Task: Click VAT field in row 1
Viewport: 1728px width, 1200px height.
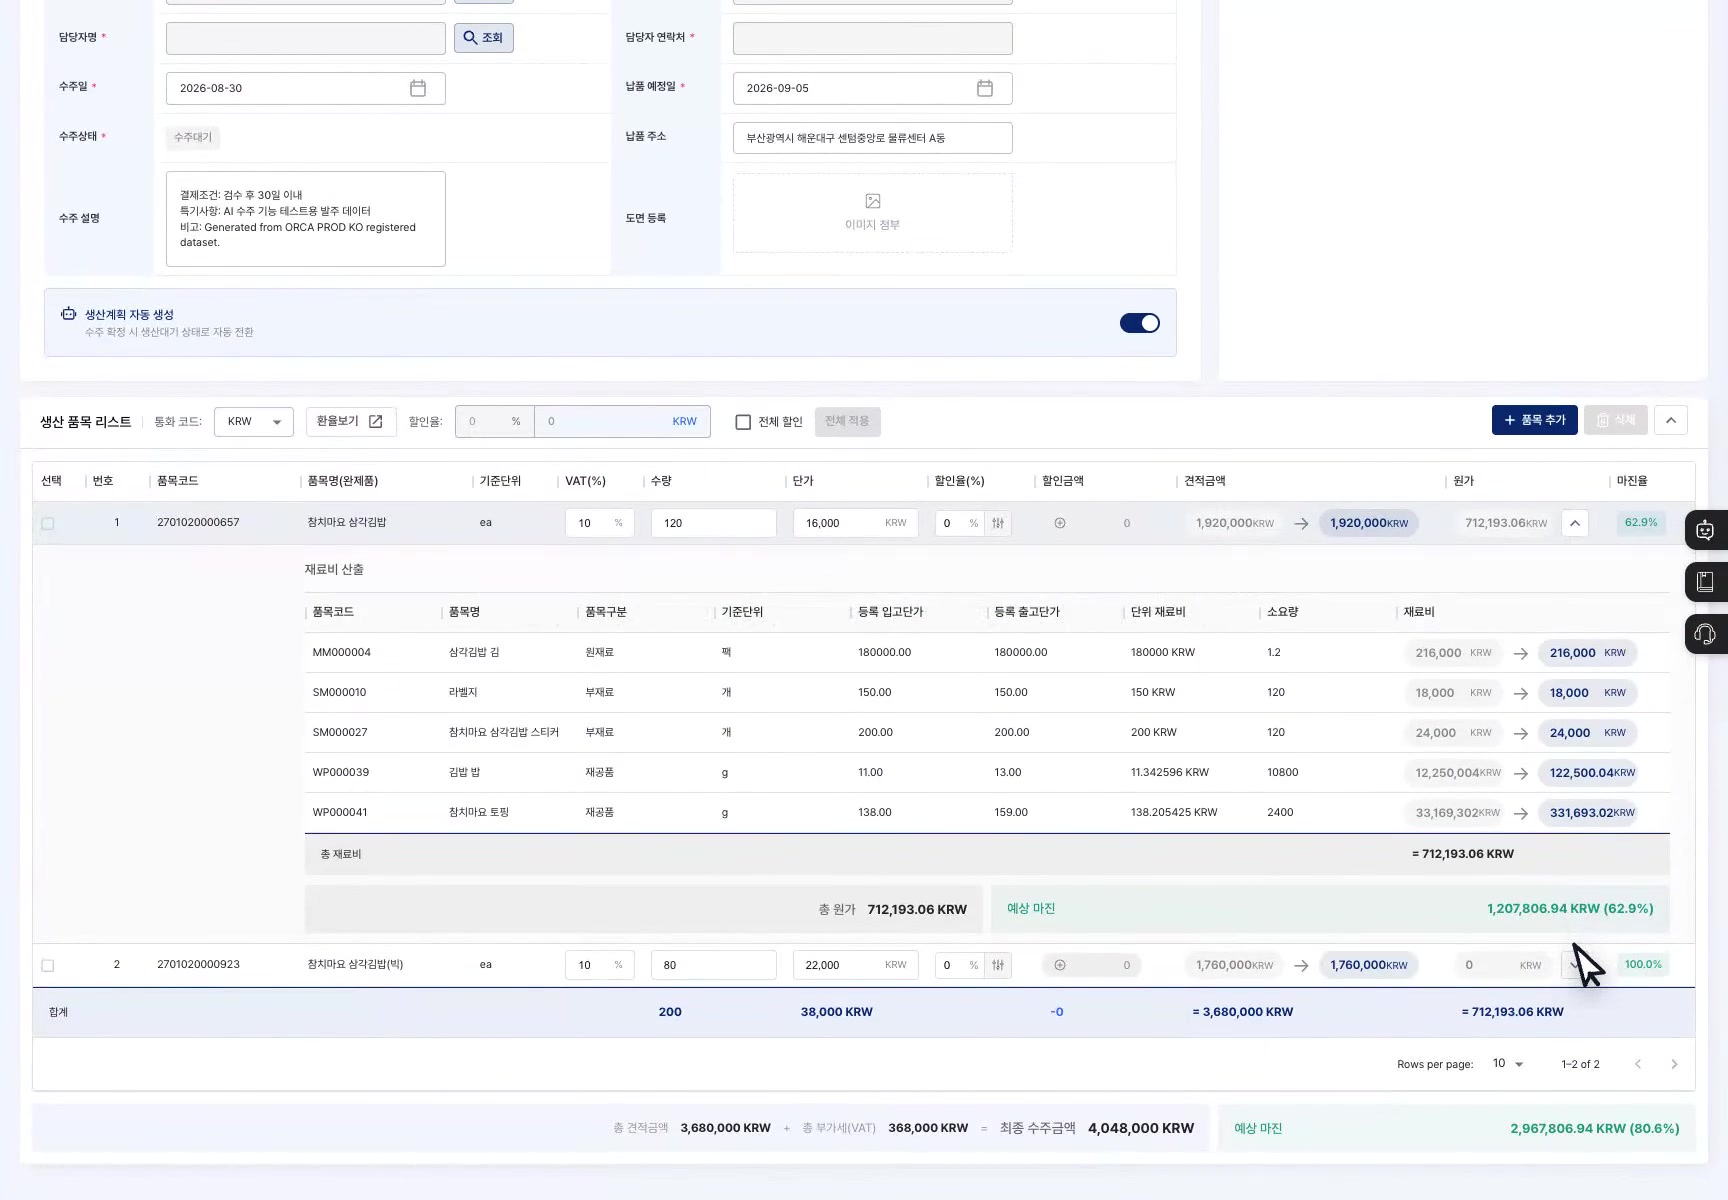Action: [600, 523]
